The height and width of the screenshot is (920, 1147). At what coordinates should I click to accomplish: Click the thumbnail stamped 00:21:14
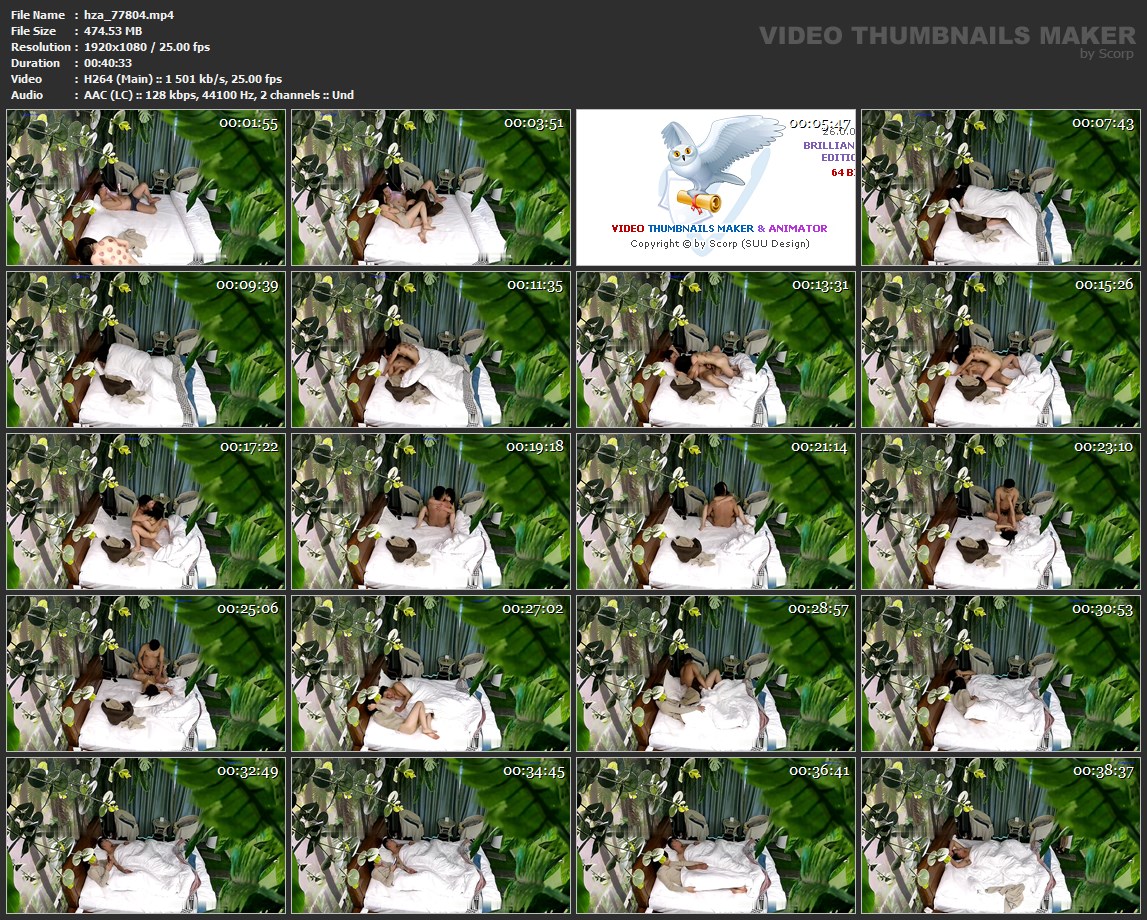[716, 512]
